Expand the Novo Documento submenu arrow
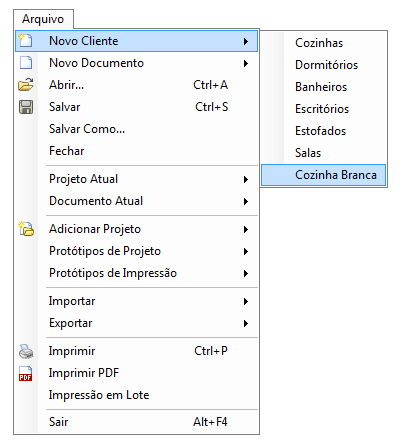The image size is (409, 447). (246, 63)
